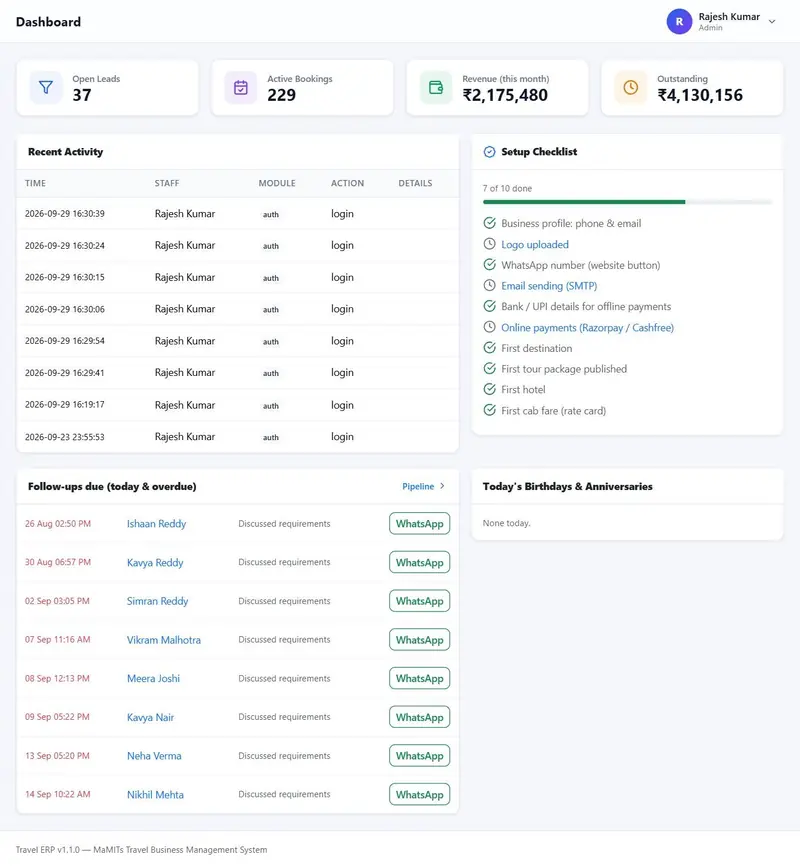The height and width of the screenshot is (866, 800).
Task: Click the 7 of 10 done label
Action: (507, 188)
